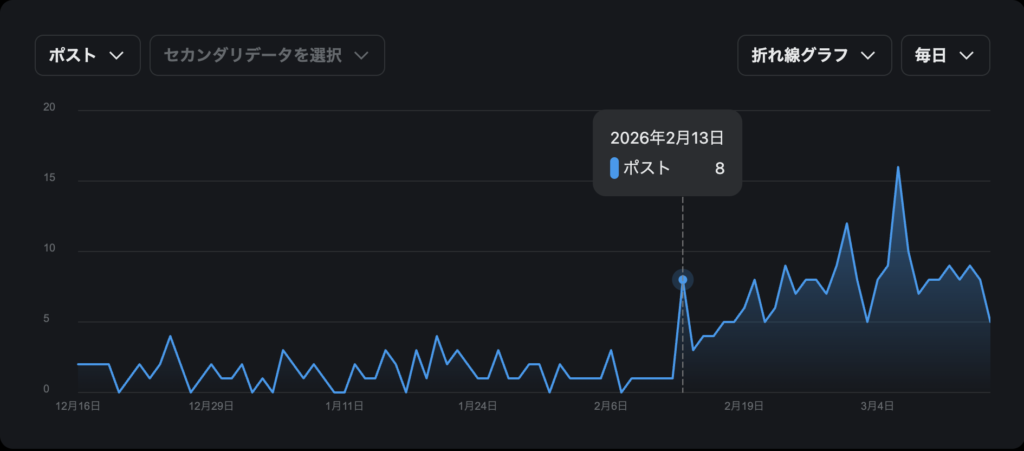Screen dimensions: 1024x451
Task: Click the 2026年2月13日 date in tooltip
Action: point(667,138)
